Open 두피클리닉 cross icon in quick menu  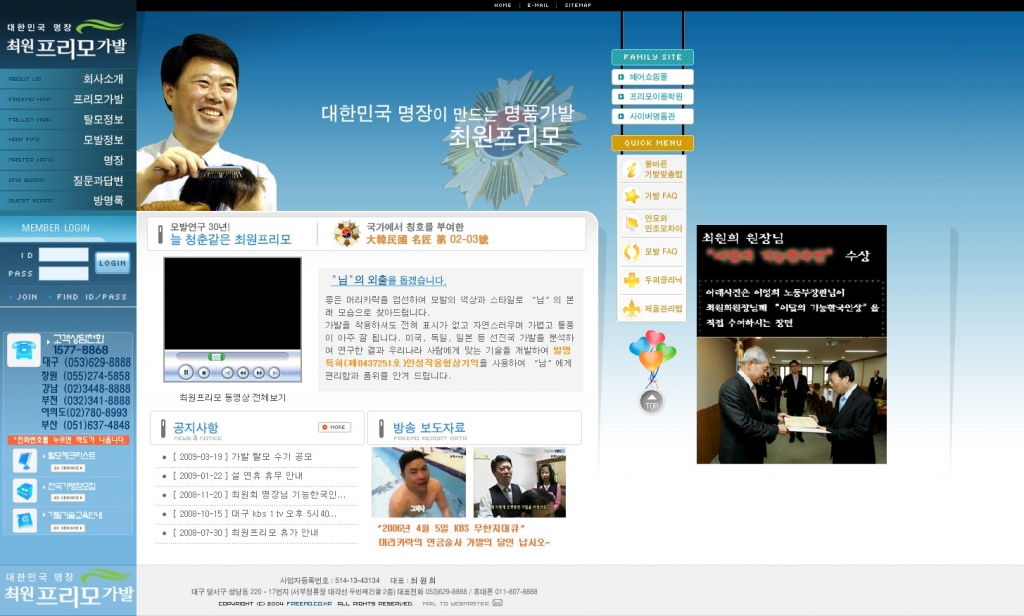pyautogui.click(x=632, y=280)
